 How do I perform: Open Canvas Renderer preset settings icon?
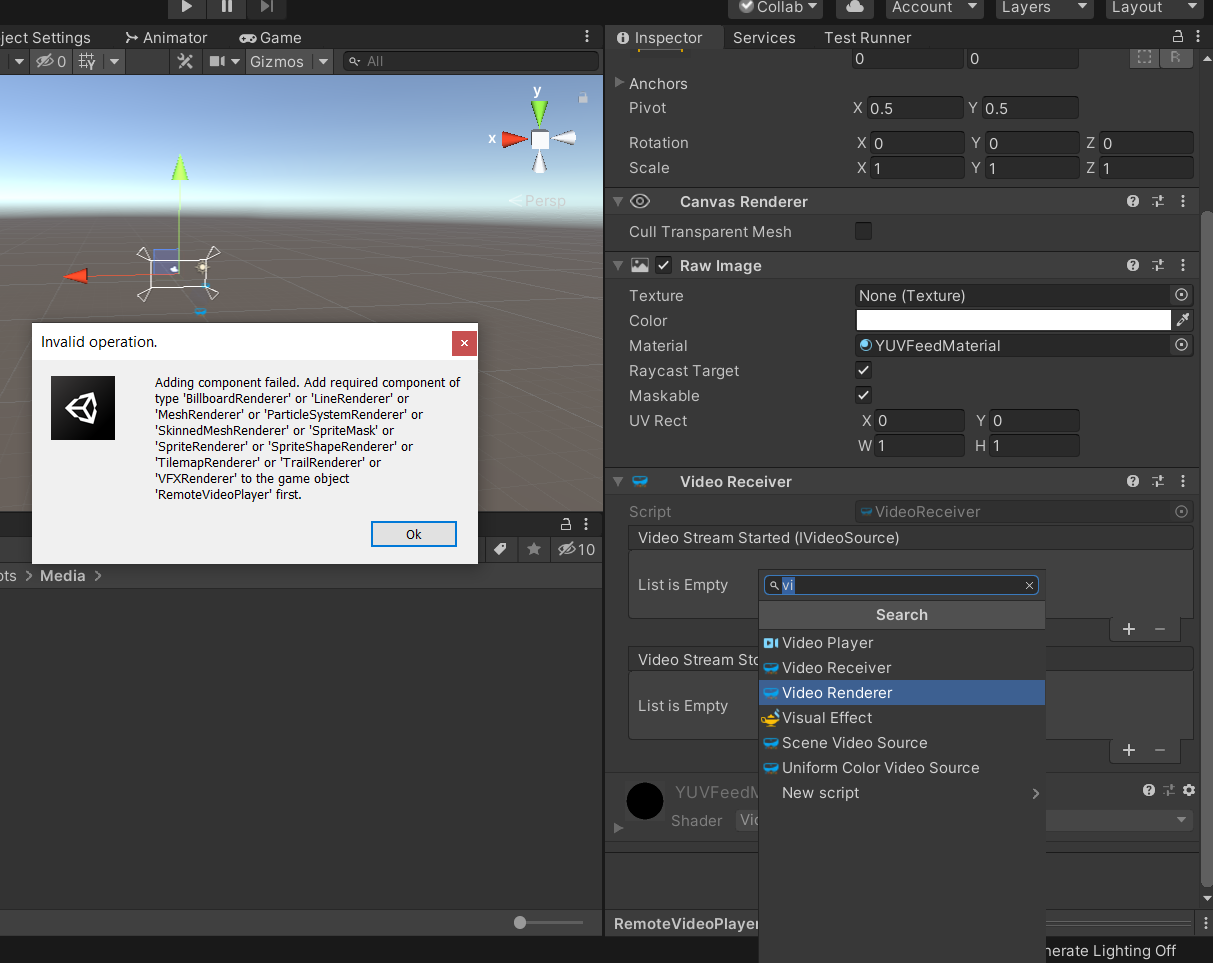coord(1158,201)
